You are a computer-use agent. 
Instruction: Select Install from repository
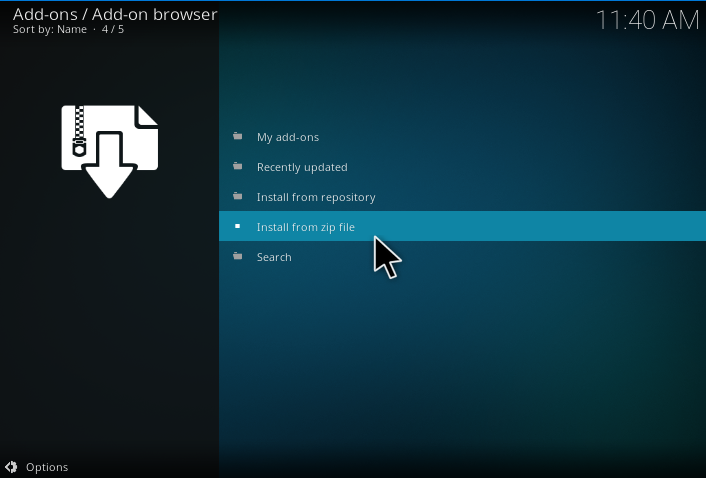462,197
